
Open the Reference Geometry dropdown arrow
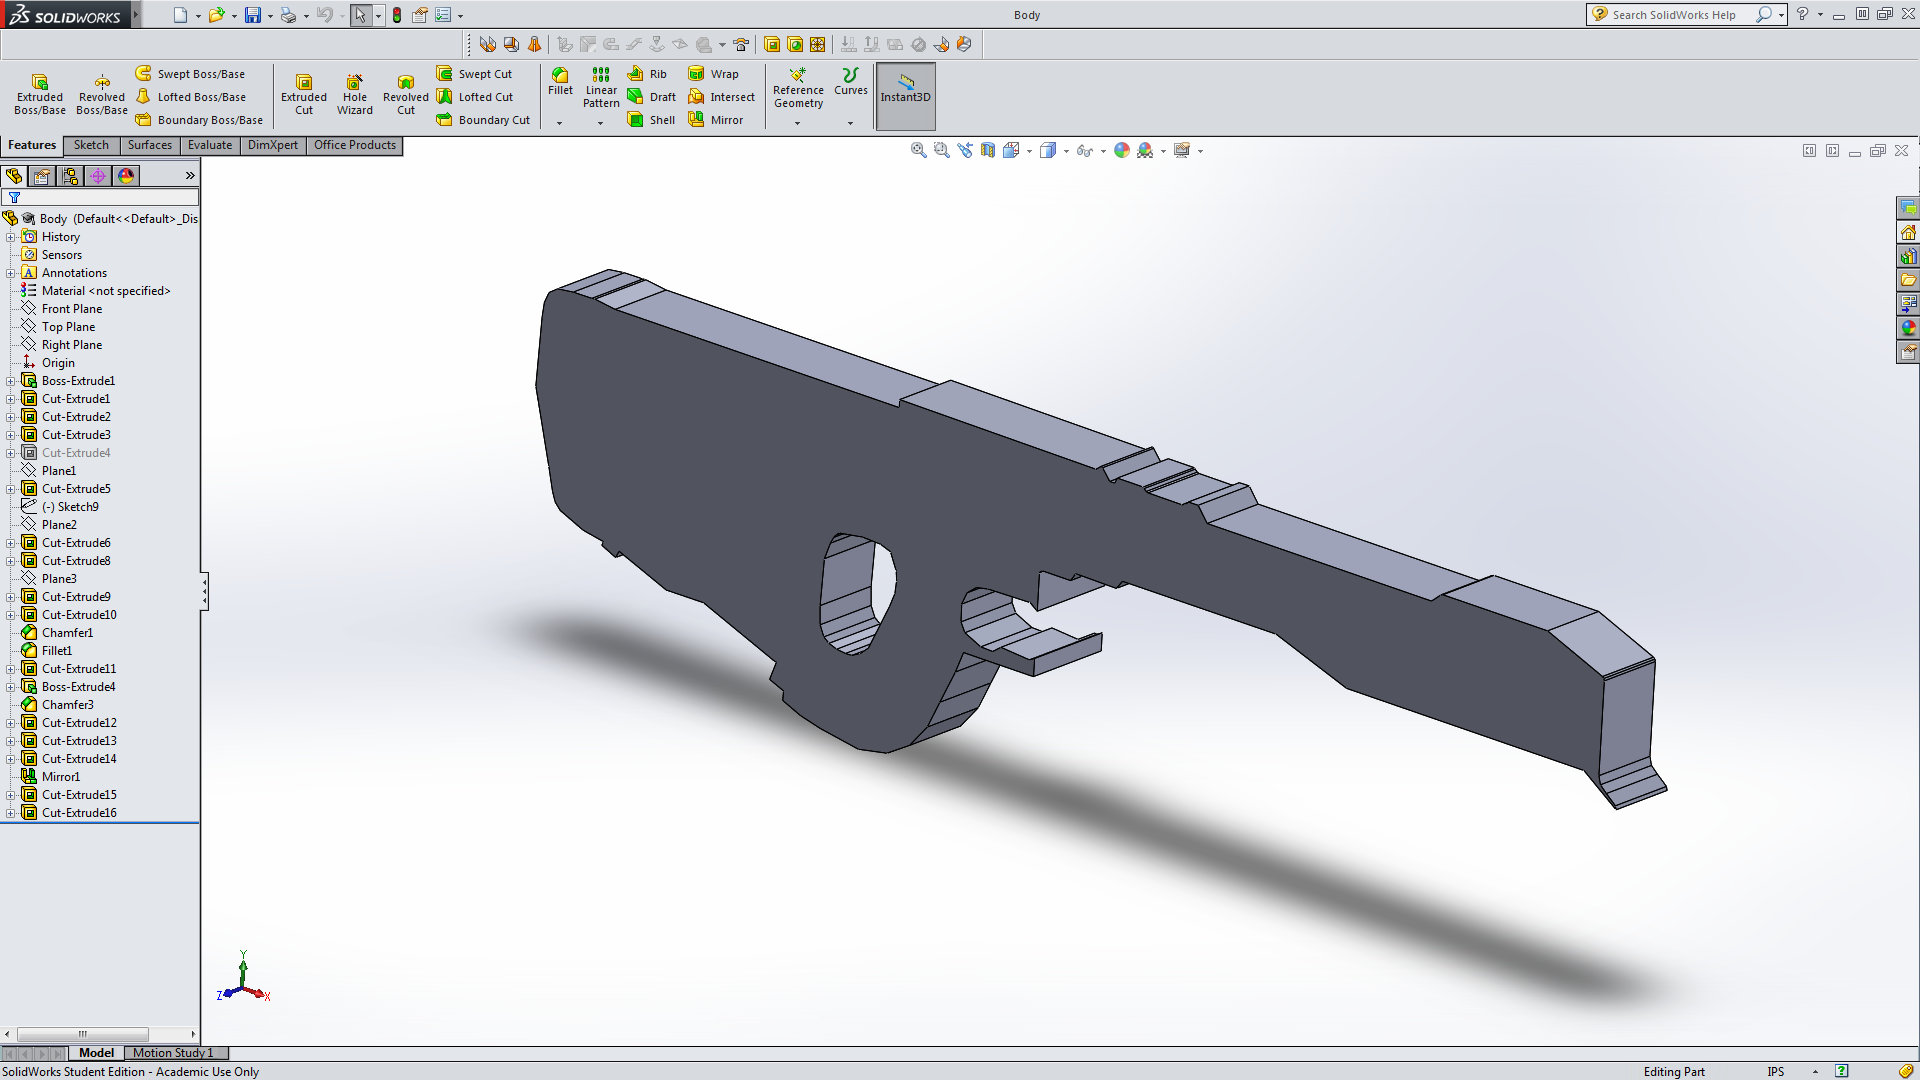[x=797, y=123]
